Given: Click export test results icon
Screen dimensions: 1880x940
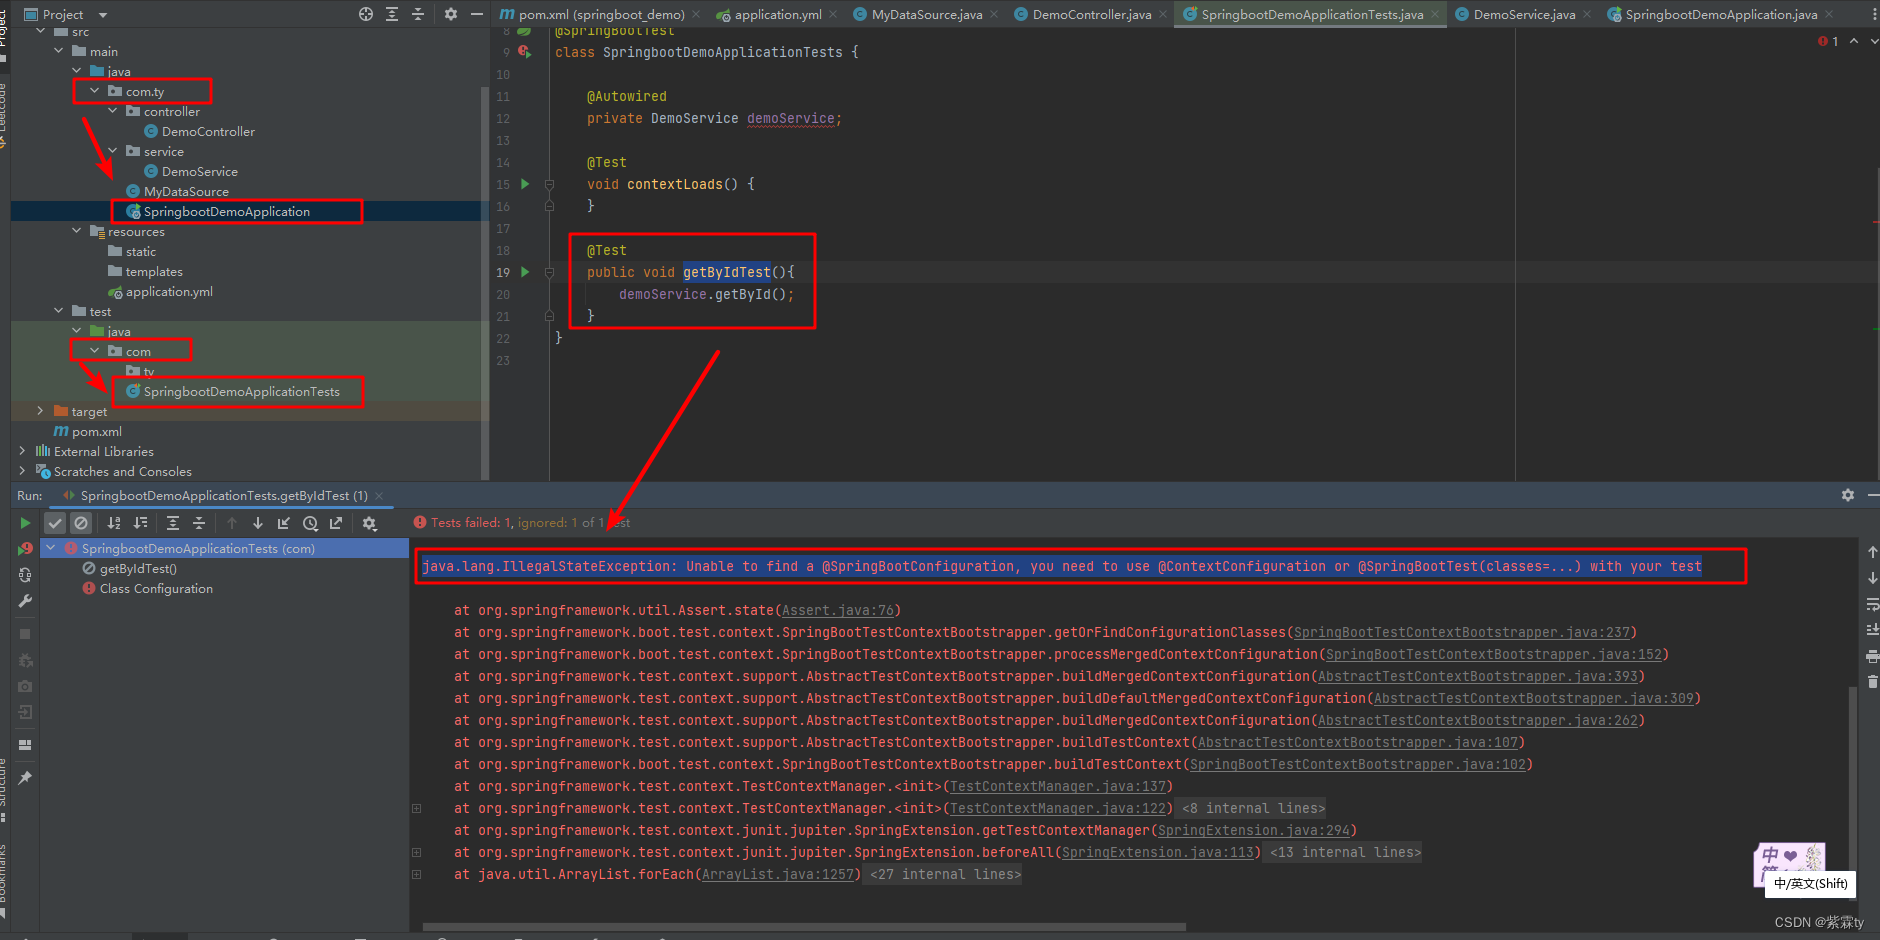Looking at the screenshot, I should coord(336,523).
